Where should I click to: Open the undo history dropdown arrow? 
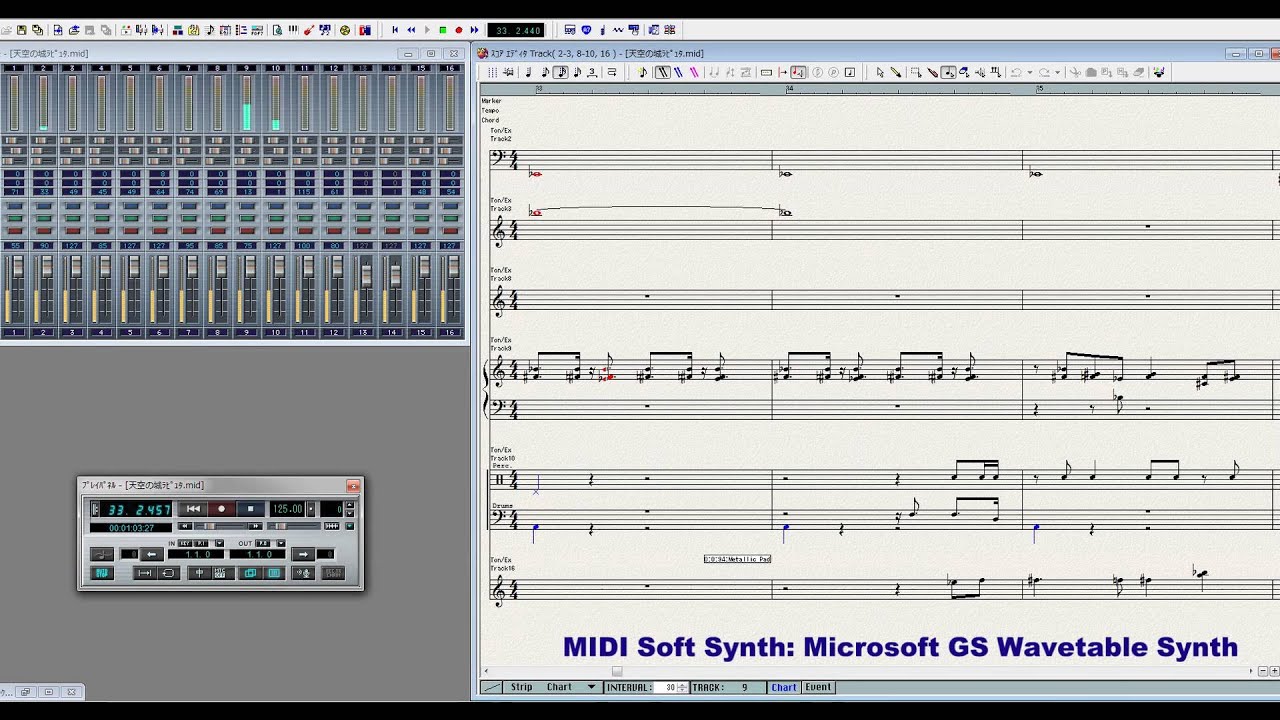coord(1030,72)
